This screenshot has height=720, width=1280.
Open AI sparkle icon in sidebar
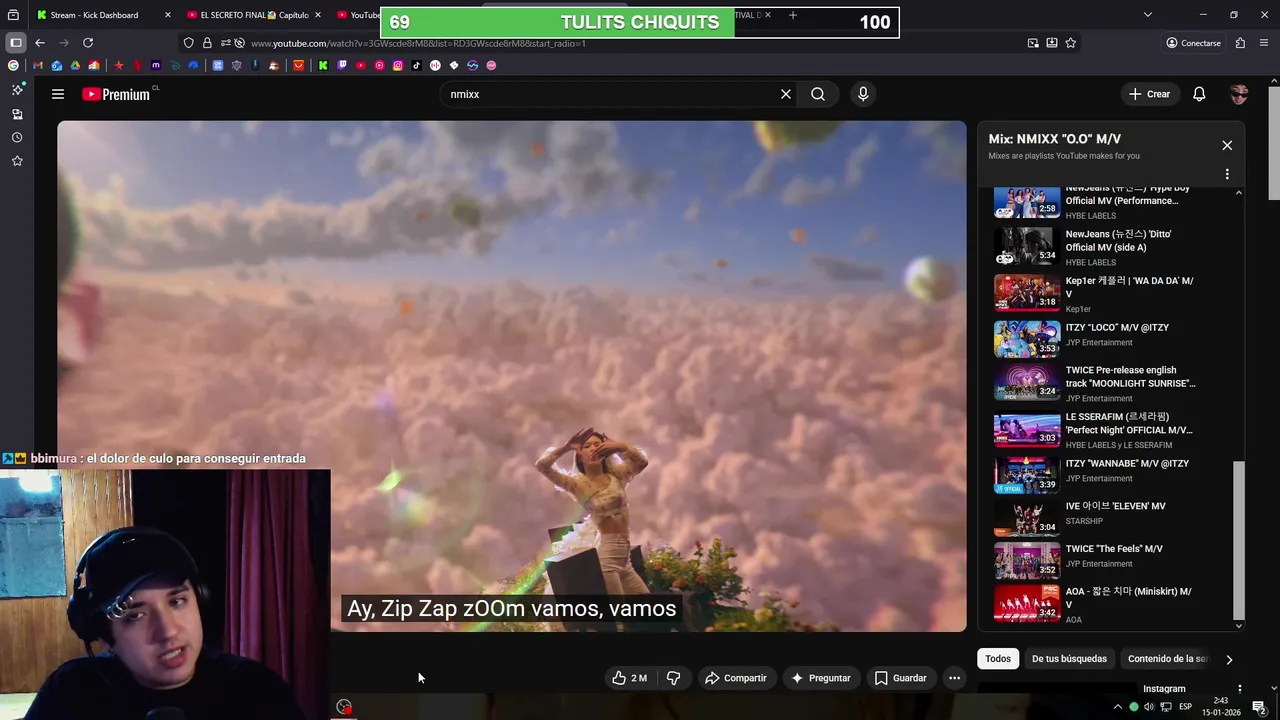pos(17,89)
